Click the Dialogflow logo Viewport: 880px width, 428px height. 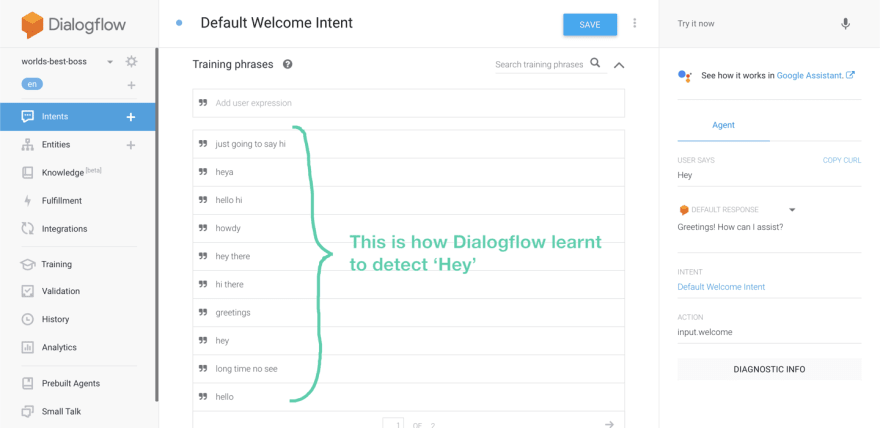pyautogui.click(x=74, y=25)
